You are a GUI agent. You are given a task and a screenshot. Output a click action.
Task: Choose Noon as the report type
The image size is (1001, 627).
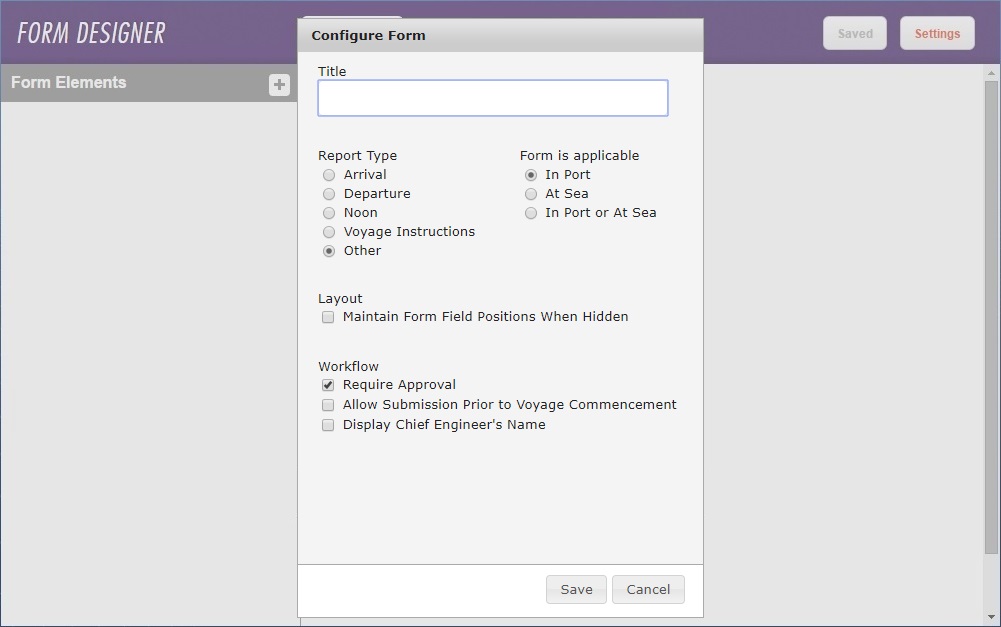tap(329, 212)
